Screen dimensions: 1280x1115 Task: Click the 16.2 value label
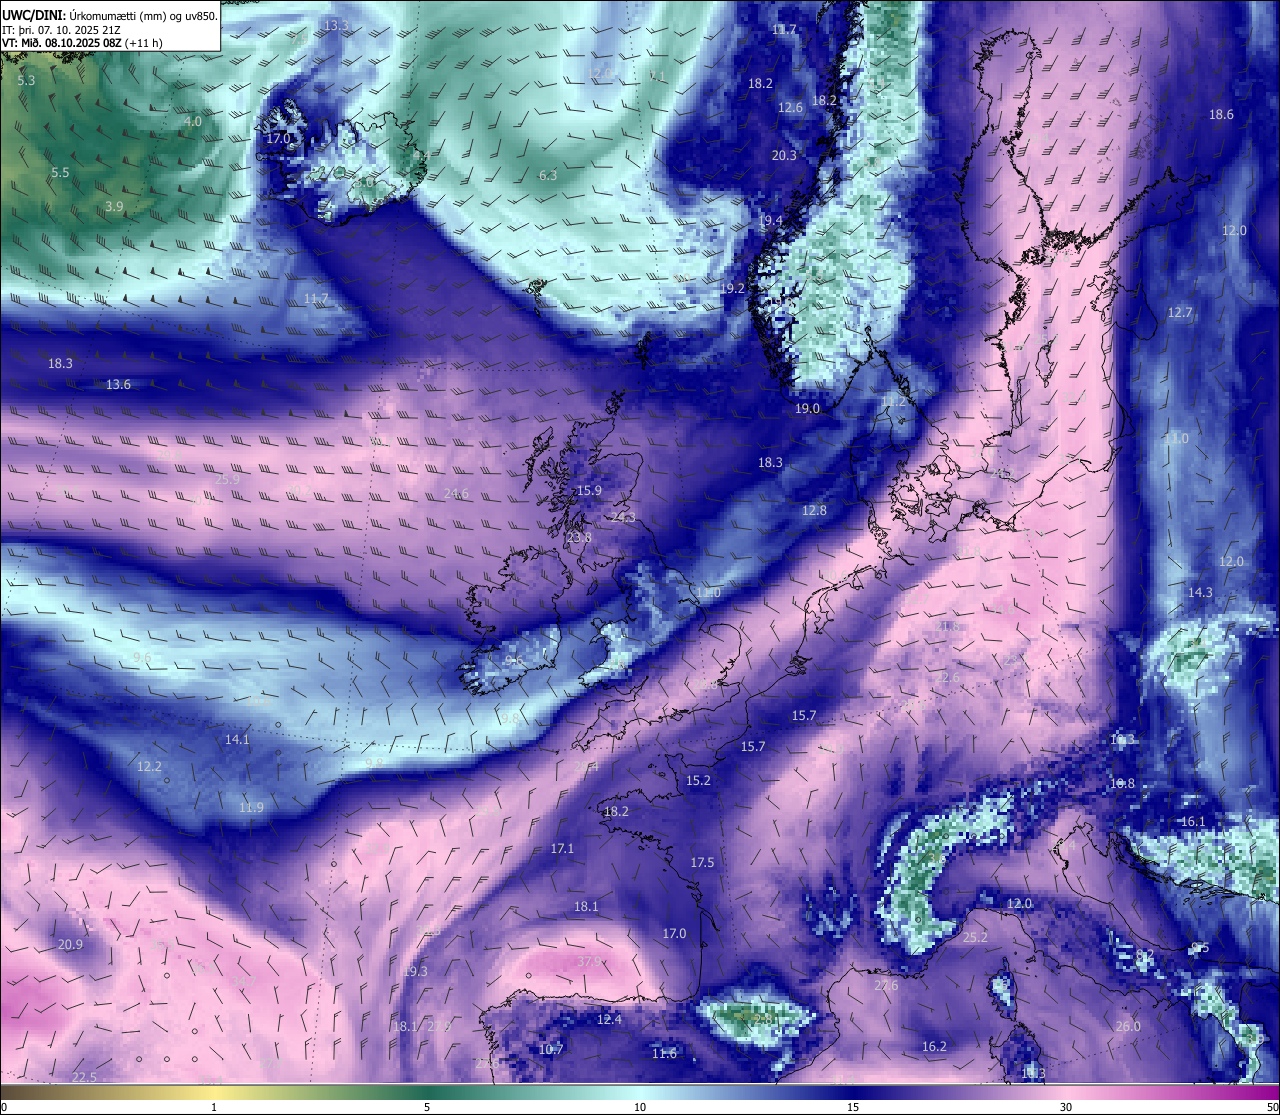[934, 1046]
